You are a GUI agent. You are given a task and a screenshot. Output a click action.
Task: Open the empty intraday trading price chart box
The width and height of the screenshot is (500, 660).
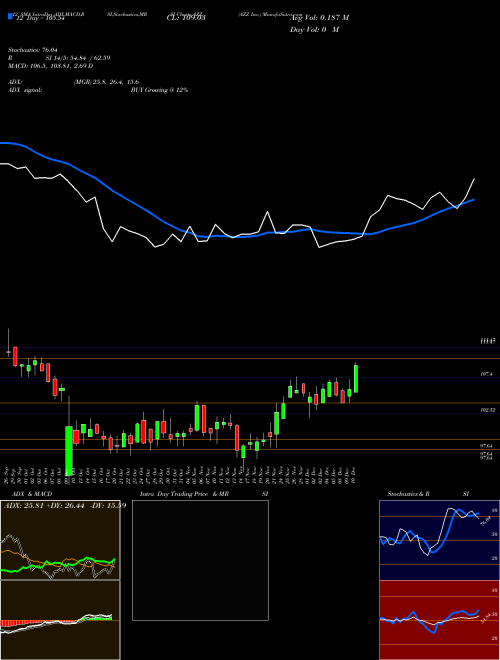click(200, 560)
